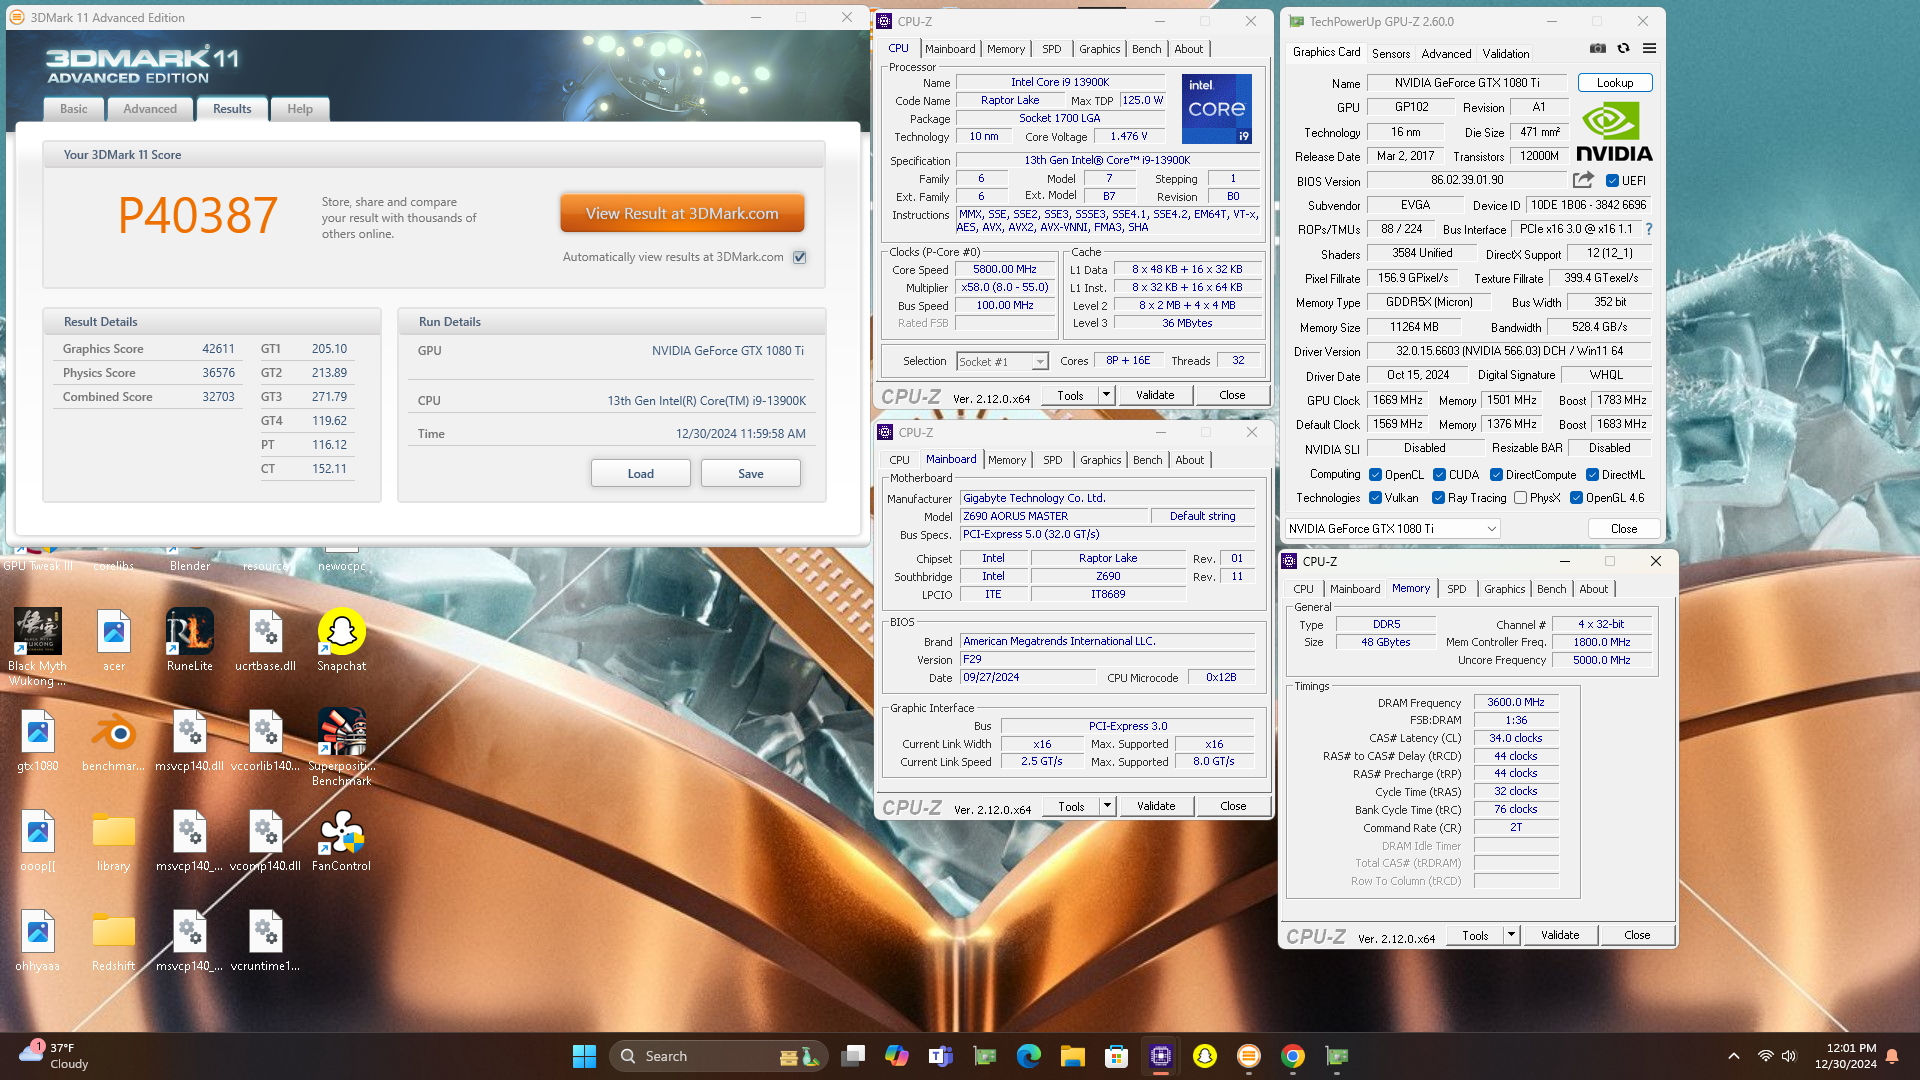Screen dimensions: 1920x1080
Task: Open the network Wi-Fi icon in system tray
Action: [1766, 1056]
